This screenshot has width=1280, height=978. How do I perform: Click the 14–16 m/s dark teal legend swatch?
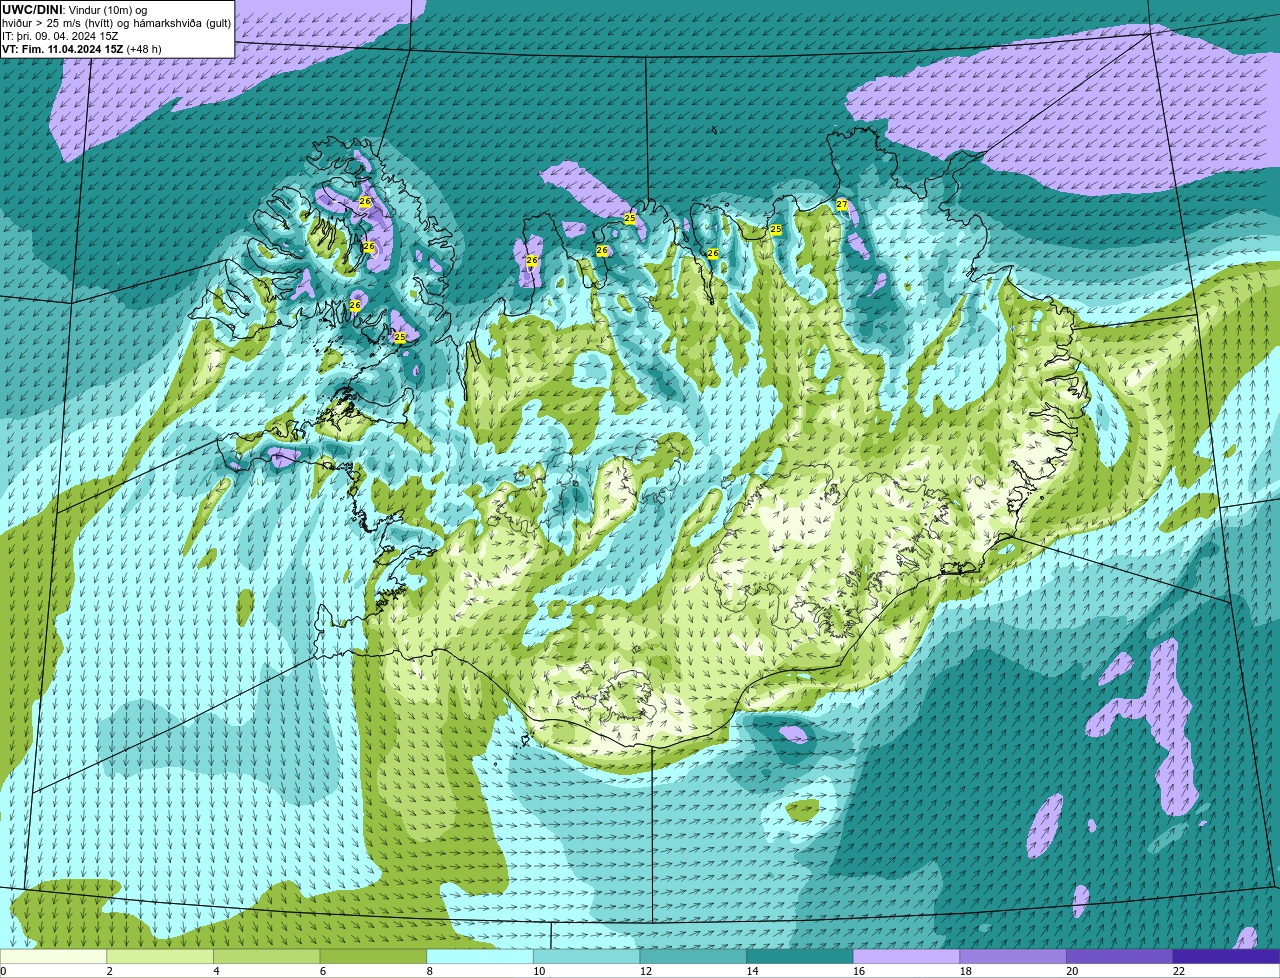(x=800, y=956)
